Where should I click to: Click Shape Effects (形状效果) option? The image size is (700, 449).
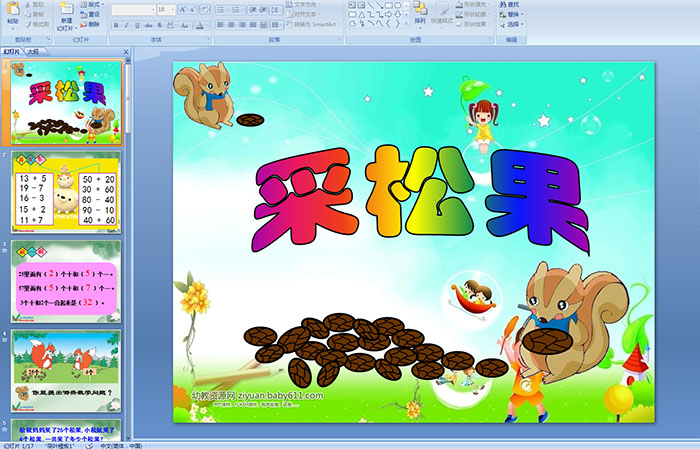[x=473, y=24]
